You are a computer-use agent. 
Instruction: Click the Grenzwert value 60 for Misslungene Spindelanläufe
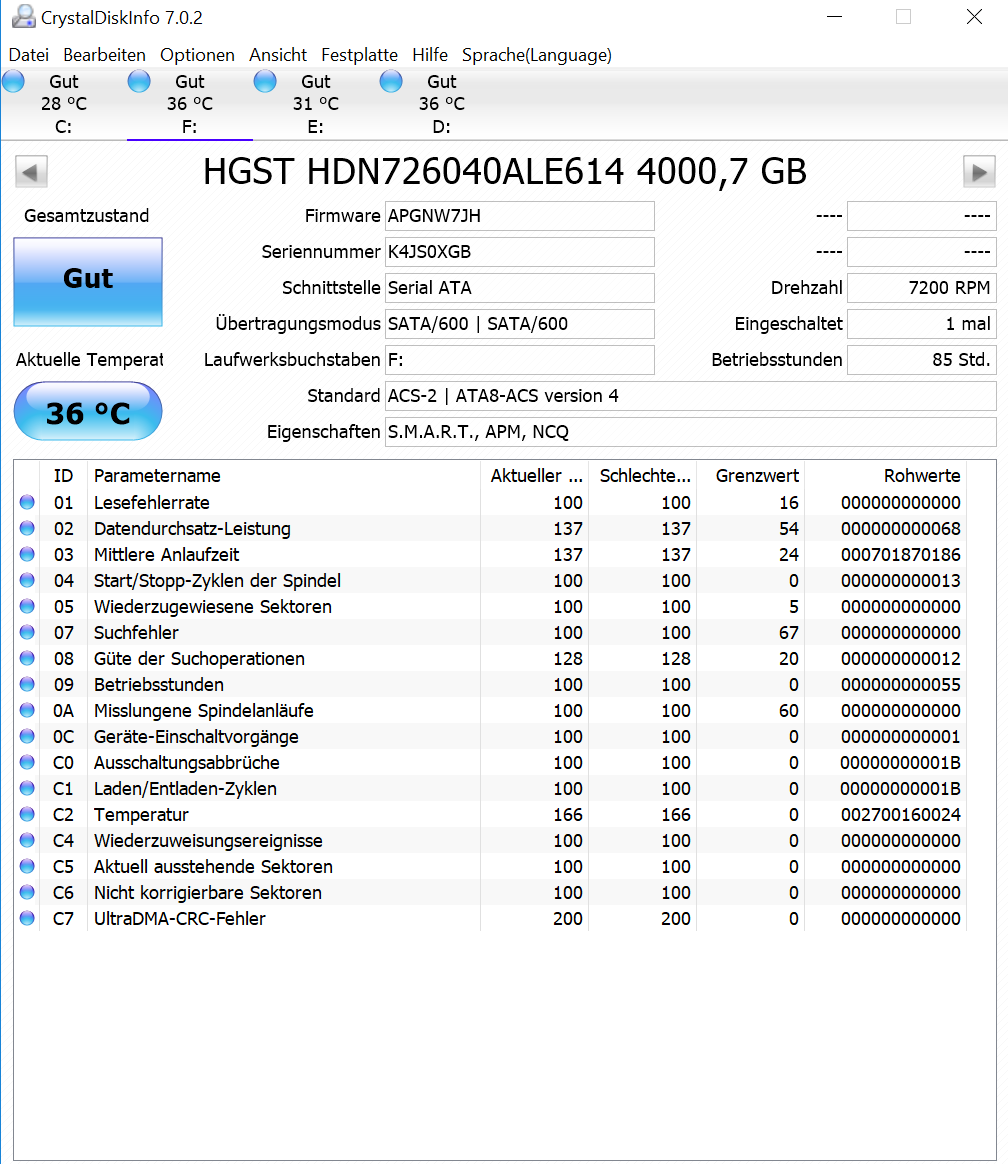(x=788, y=710)
